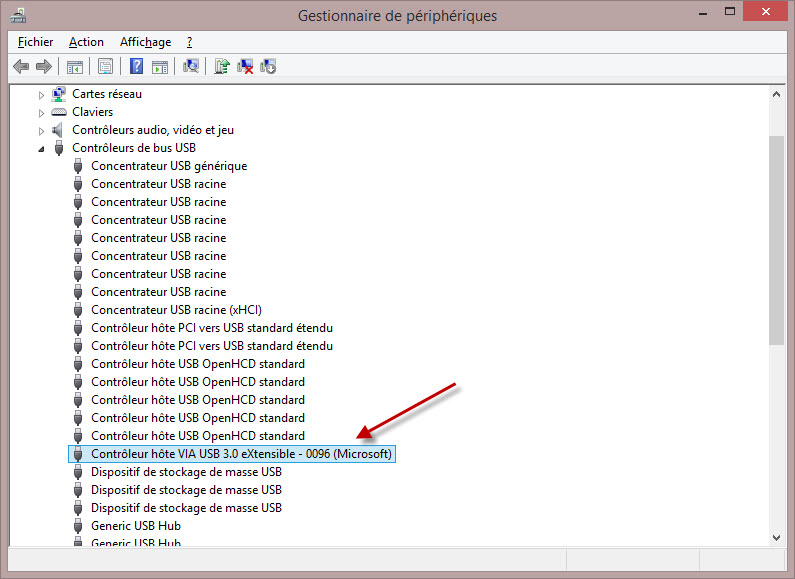Click Update driver software toolbar icon

(222, 67)
